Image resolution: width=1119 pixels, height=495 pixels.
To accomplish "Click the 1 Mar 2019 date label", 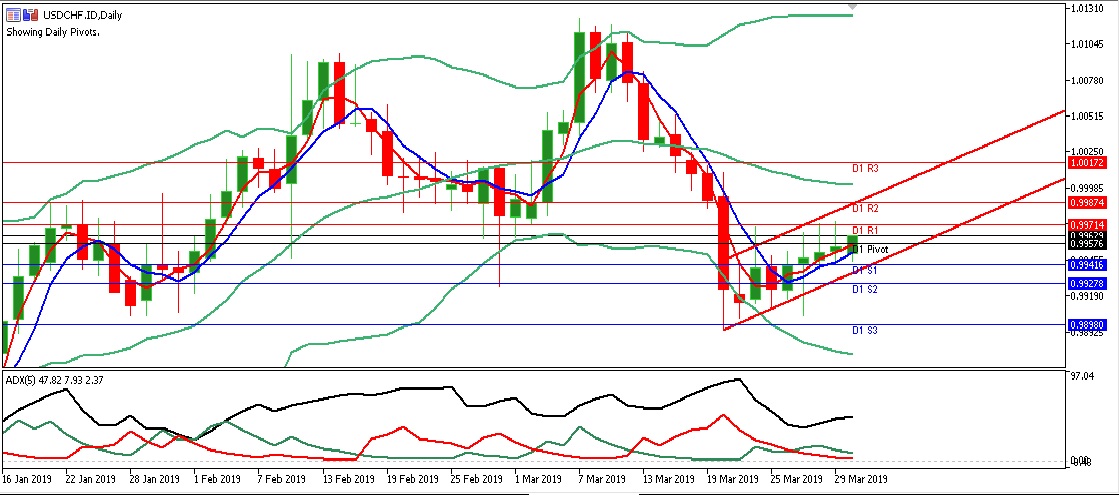I will click(x=537, y=478).
